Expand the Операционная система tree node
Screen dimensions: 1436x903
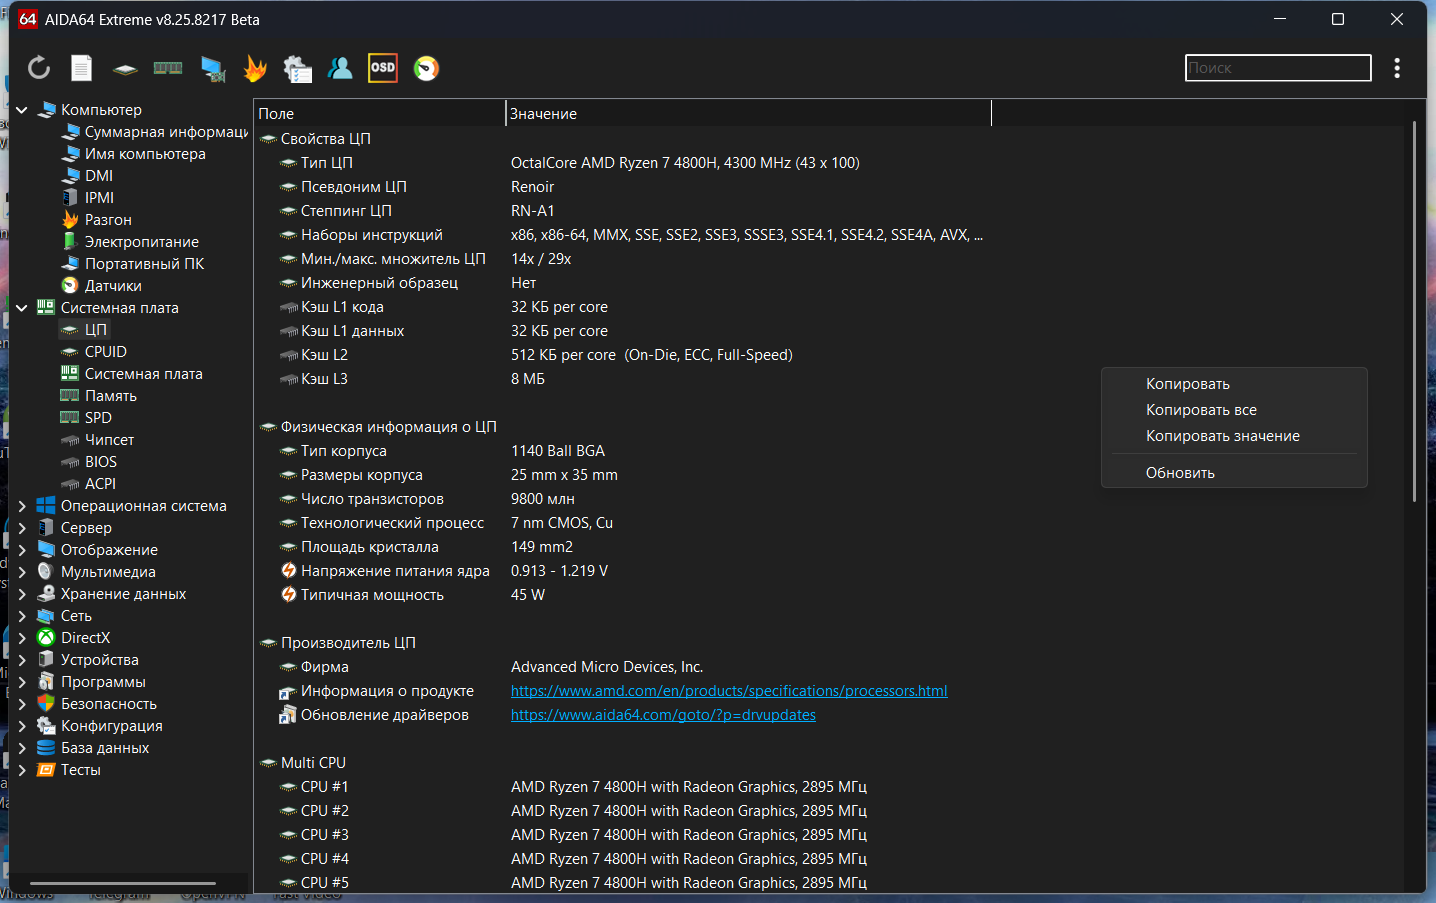coord(21,506)
